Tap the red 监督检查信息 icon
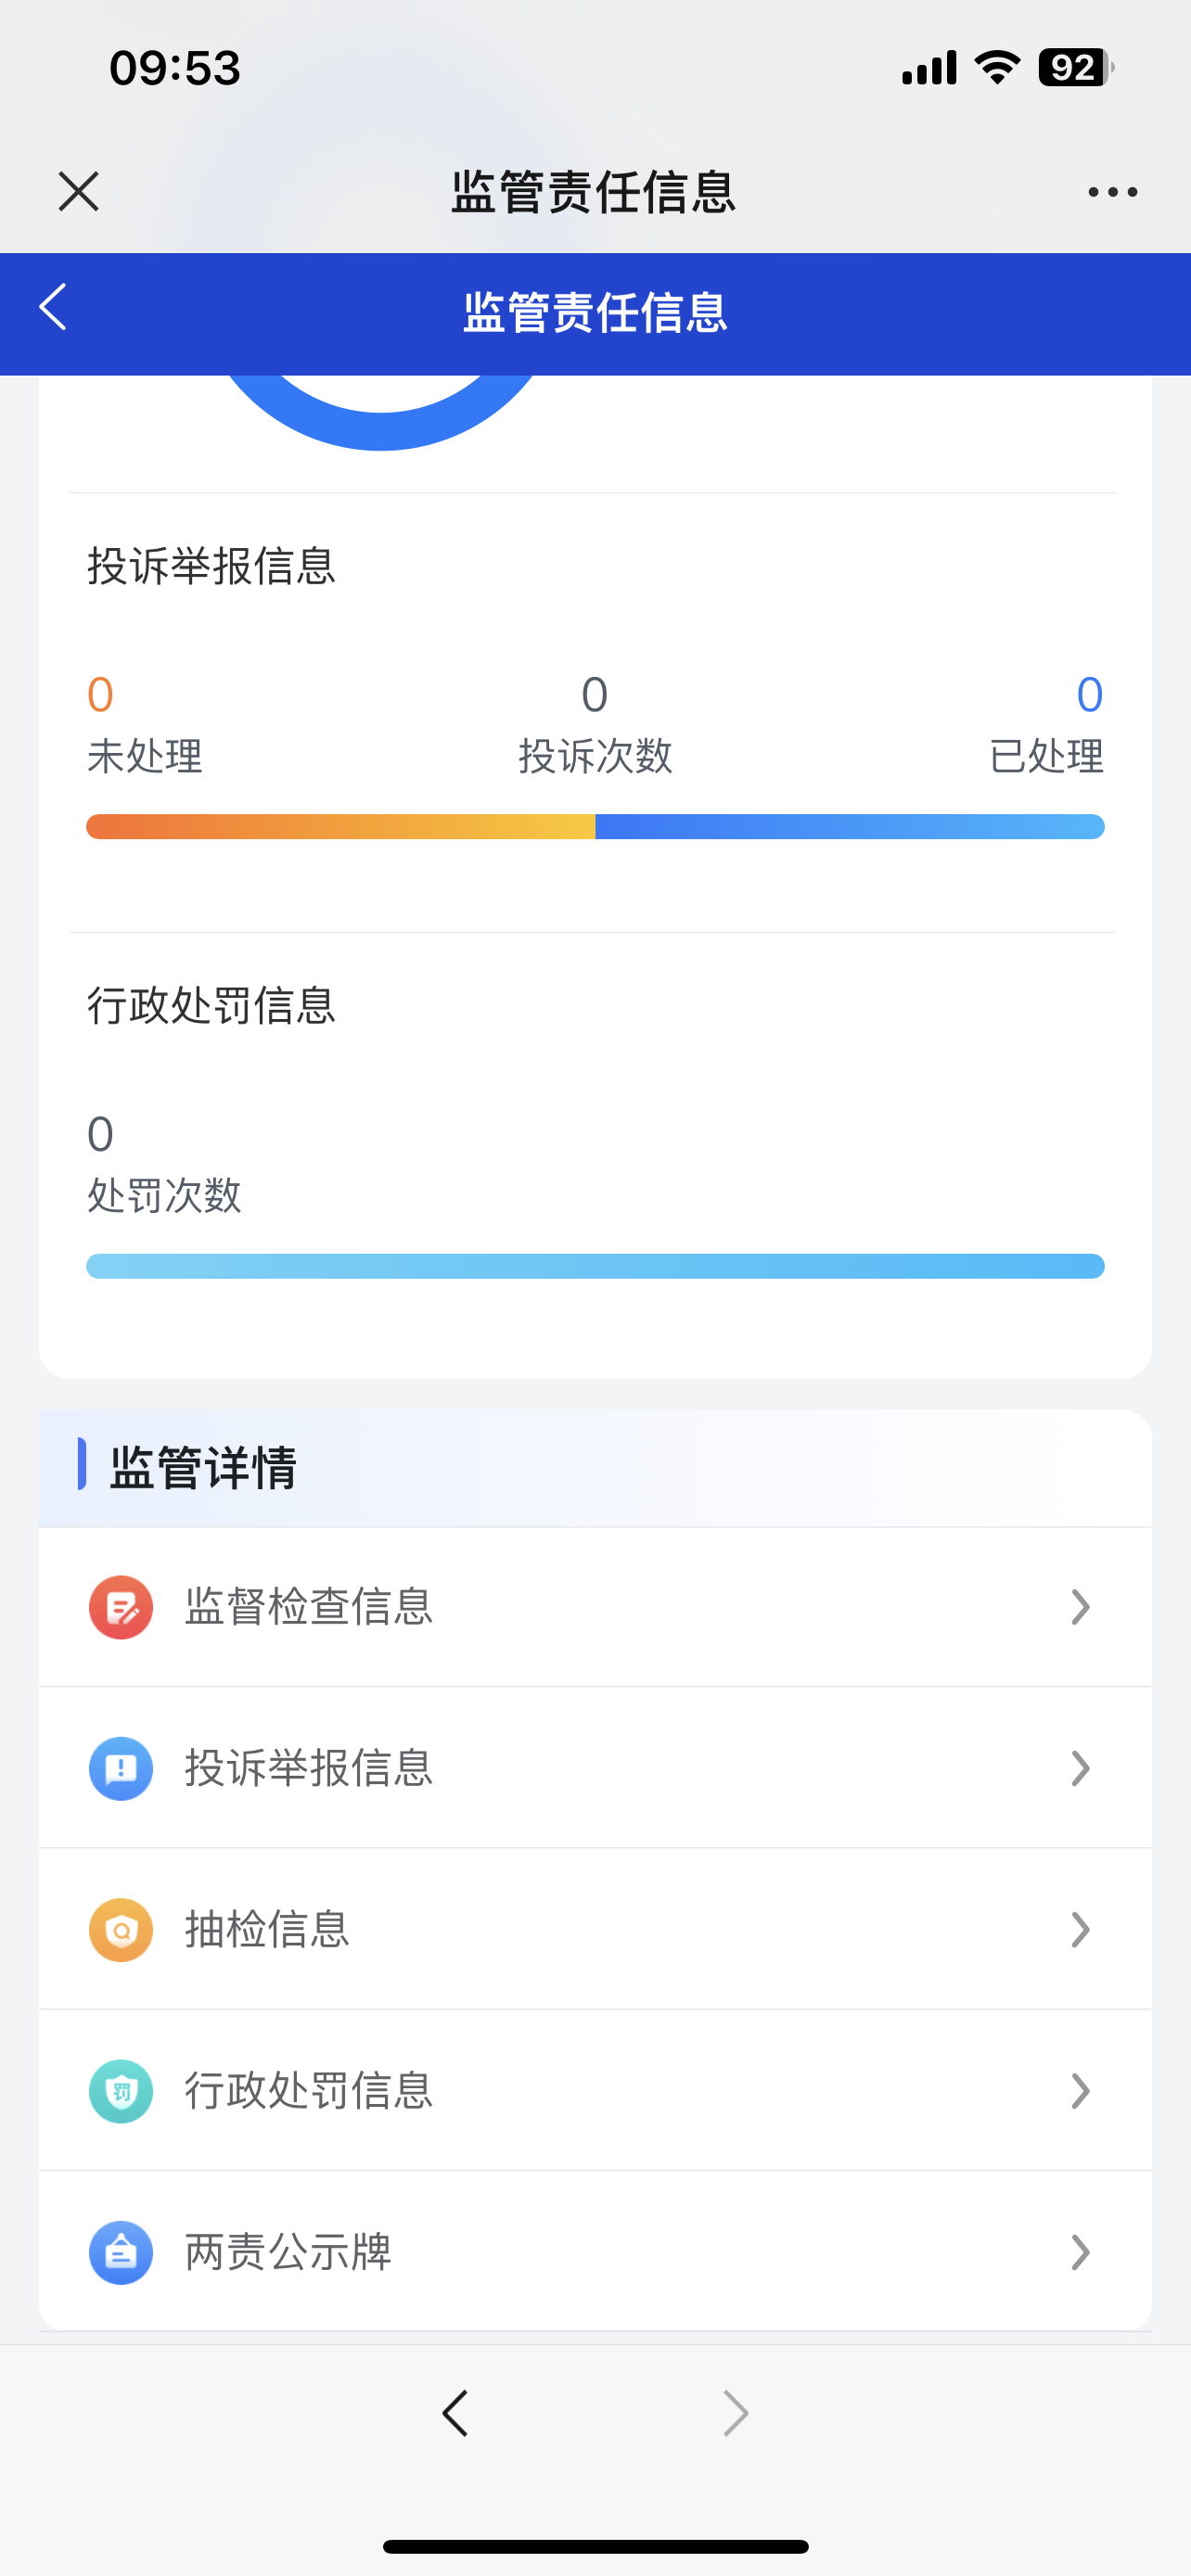Screen dimensions: 1191x2576 pyautogui.click(x=121, y=1607)
